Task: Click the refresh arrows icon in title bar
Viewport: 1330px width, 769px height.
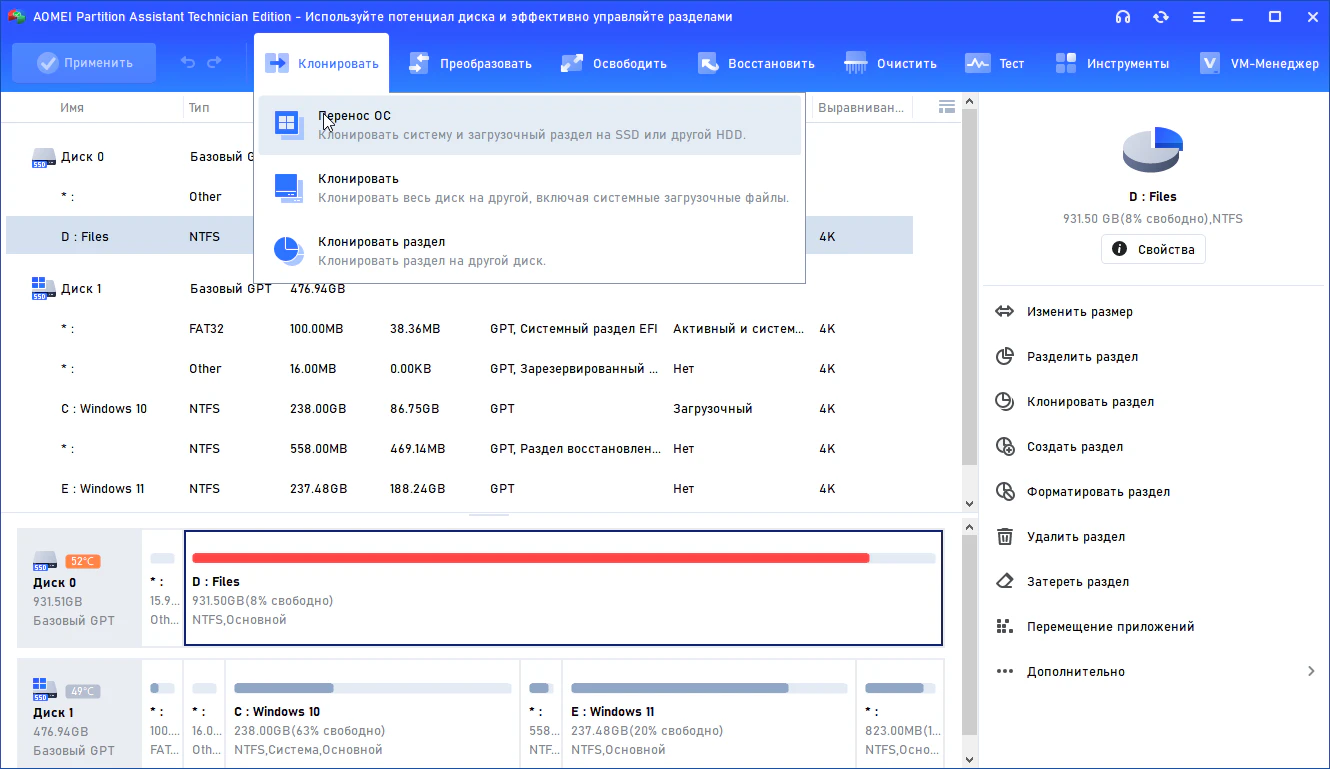Action: pyautogui.click(x=1161, y=17)
